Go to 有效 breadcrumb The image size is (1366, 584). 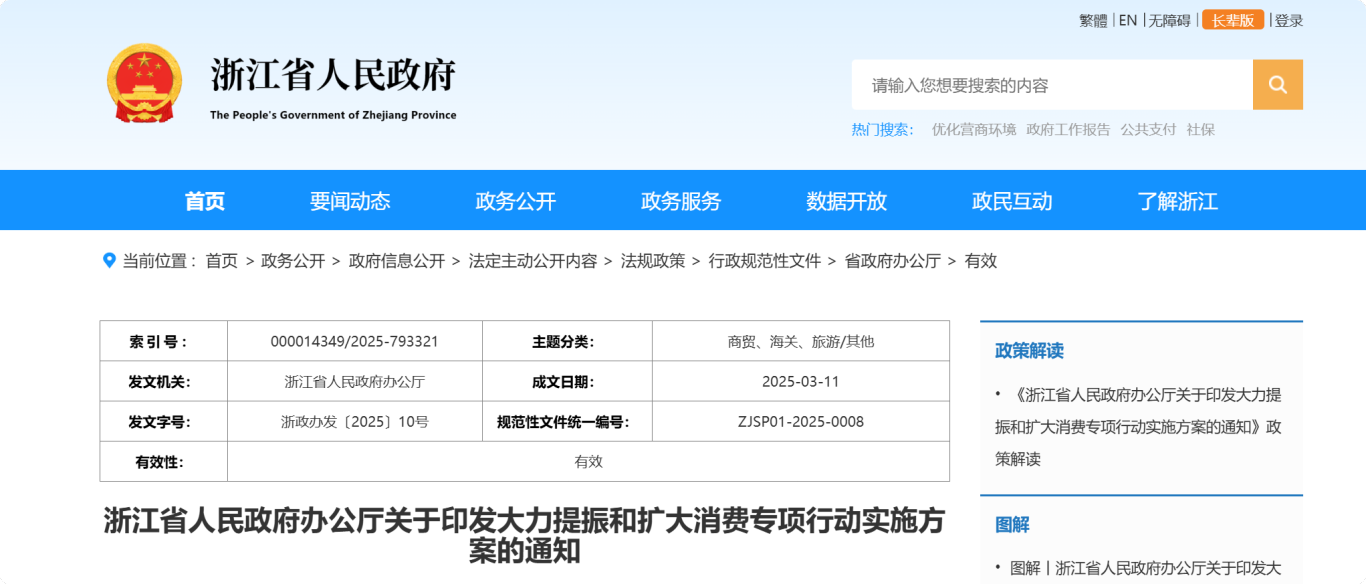(981, 261)
